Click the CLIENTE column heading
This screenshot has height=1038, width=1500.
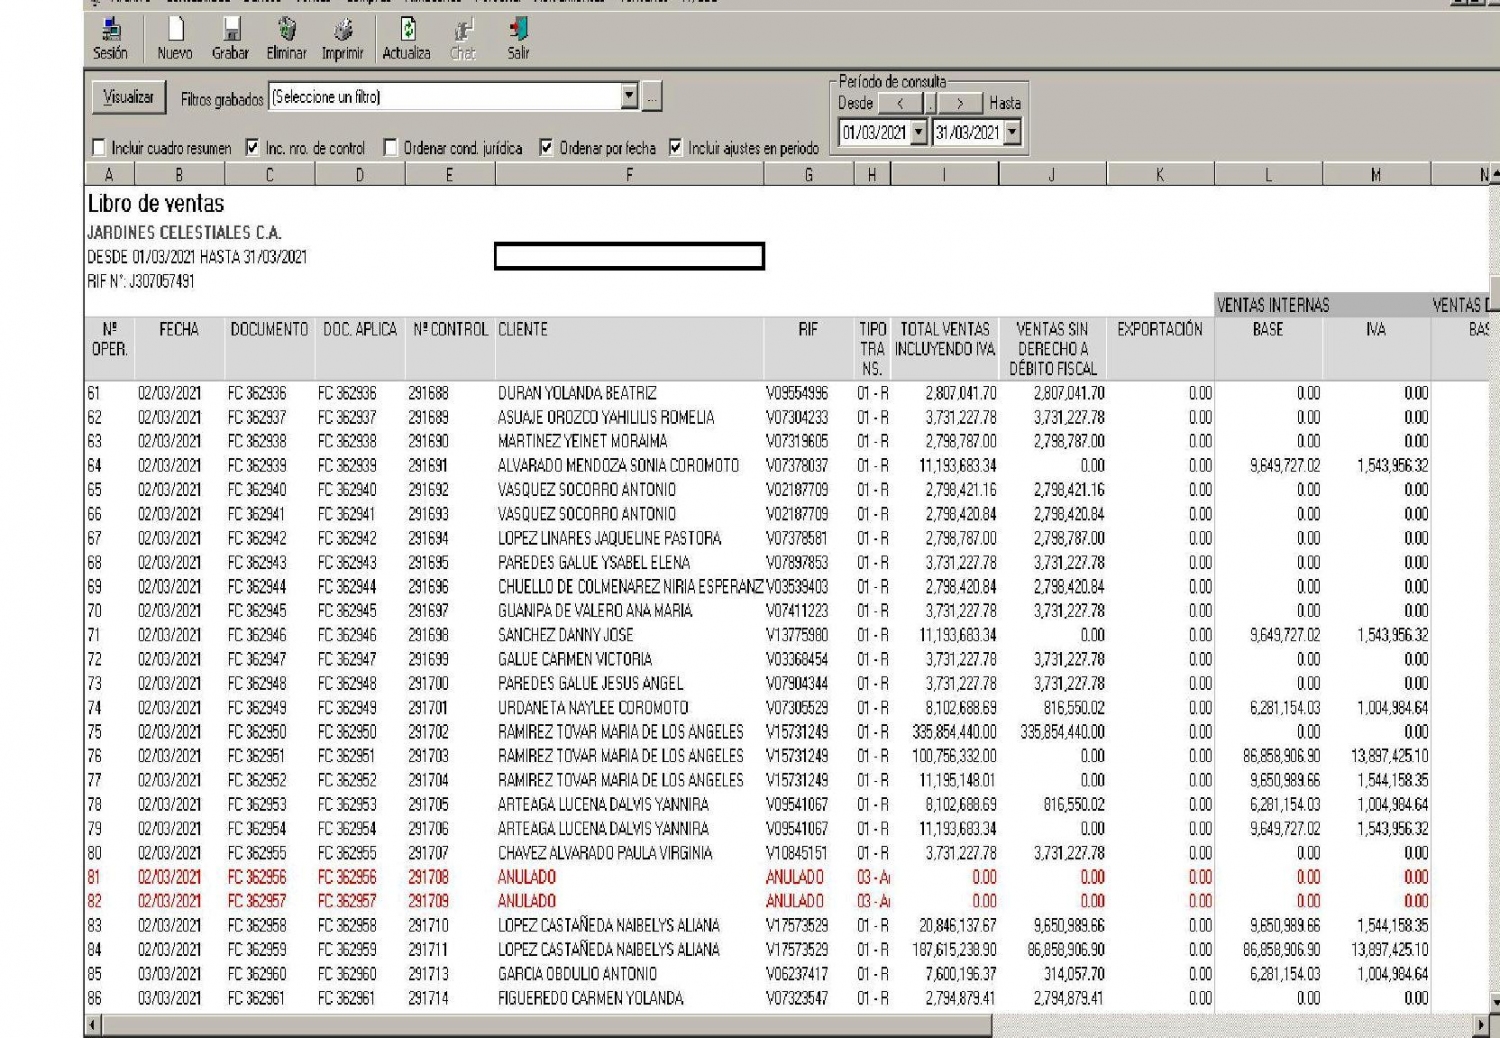coord(523,329)
